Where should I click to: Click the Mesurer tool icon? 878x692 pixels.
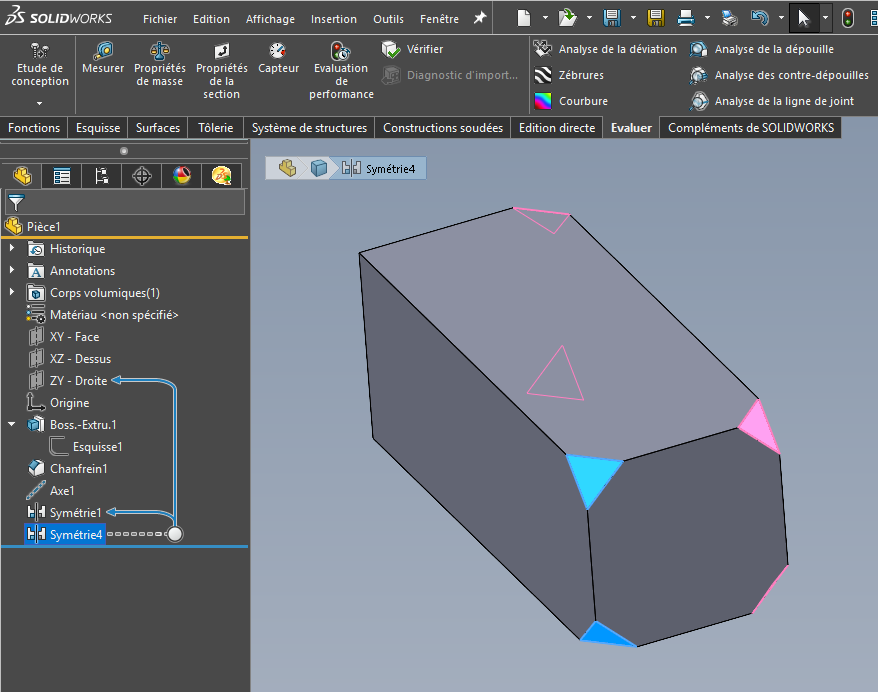point(103,51)
